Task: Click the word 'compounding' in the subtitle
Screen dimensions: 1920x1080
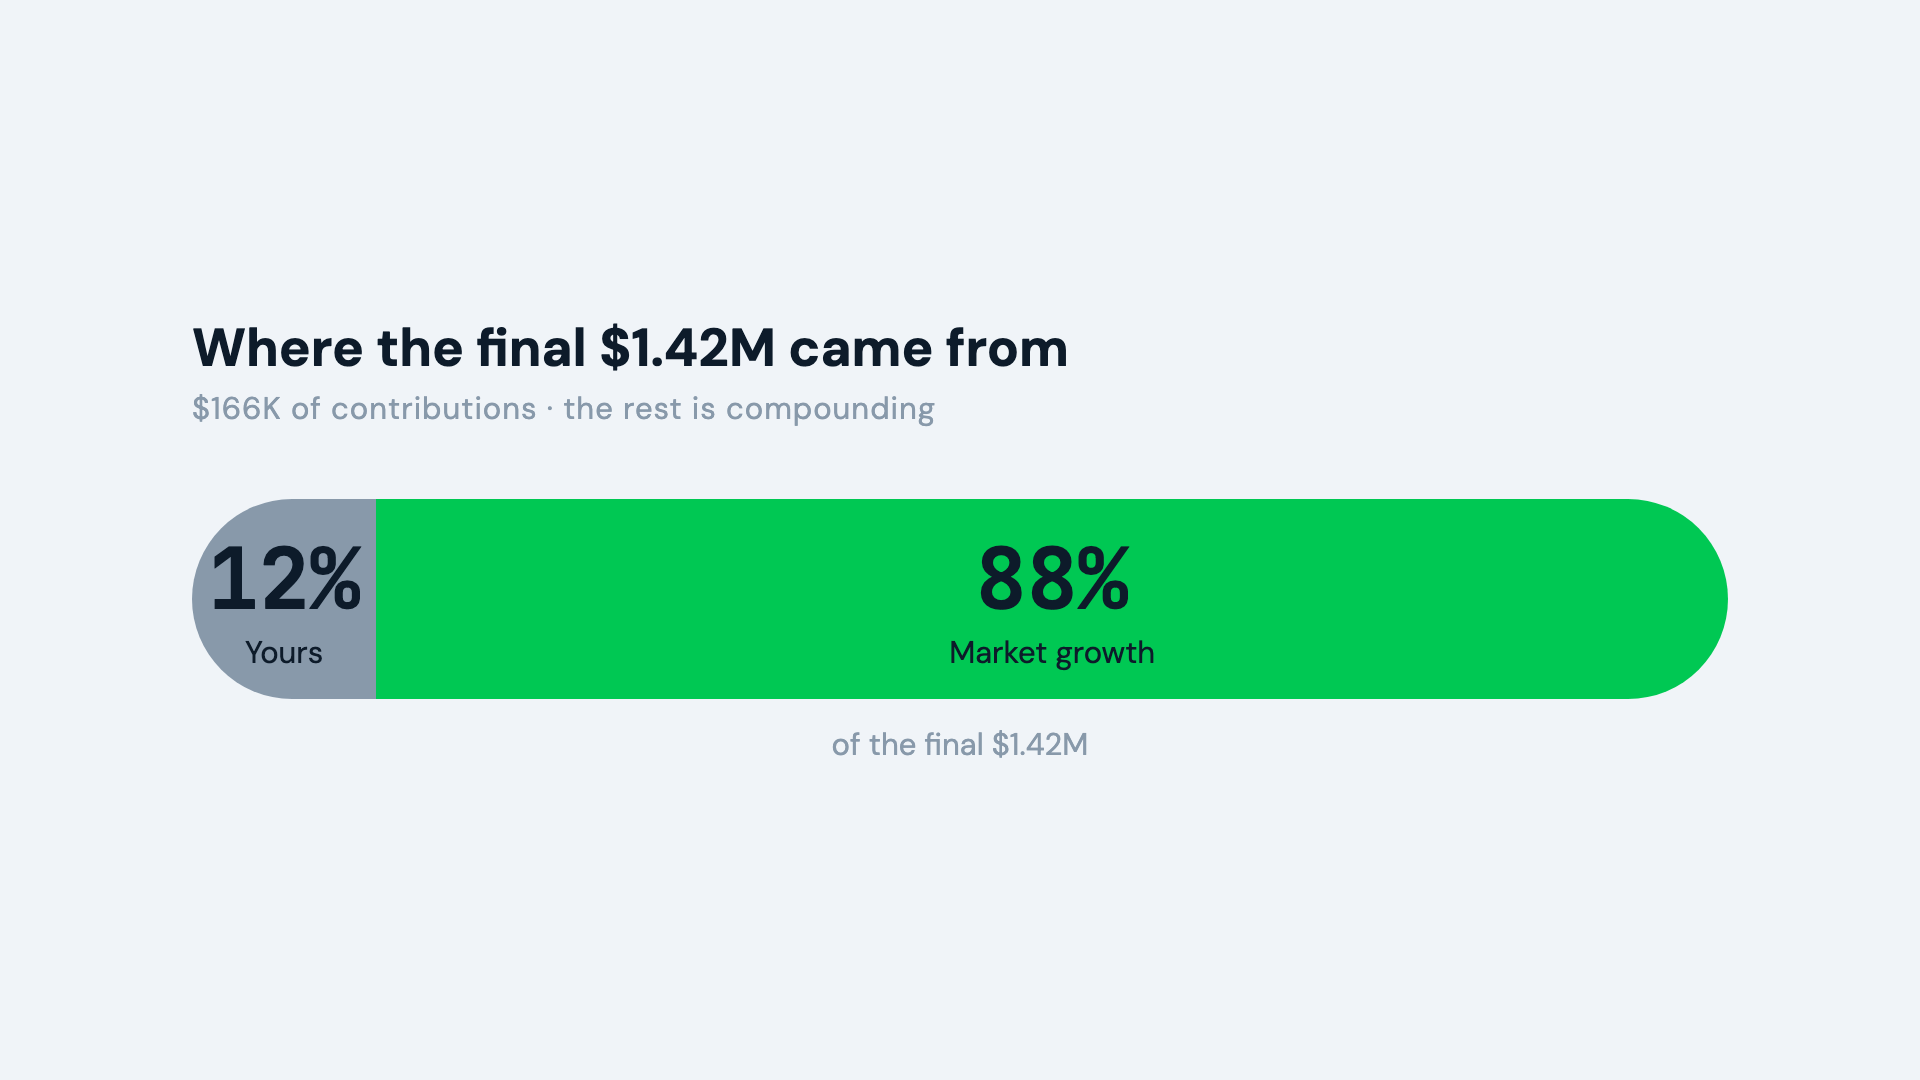Action: tap(830, 409)
